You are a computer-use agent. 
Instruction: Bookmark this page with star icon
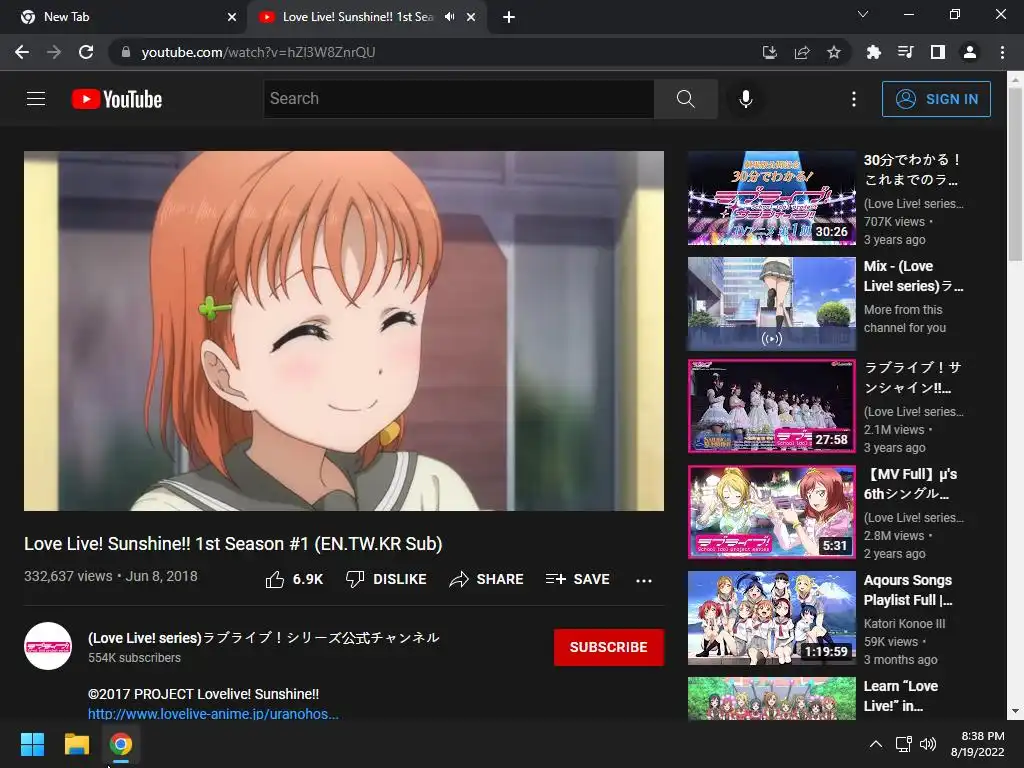click(834, 52)
